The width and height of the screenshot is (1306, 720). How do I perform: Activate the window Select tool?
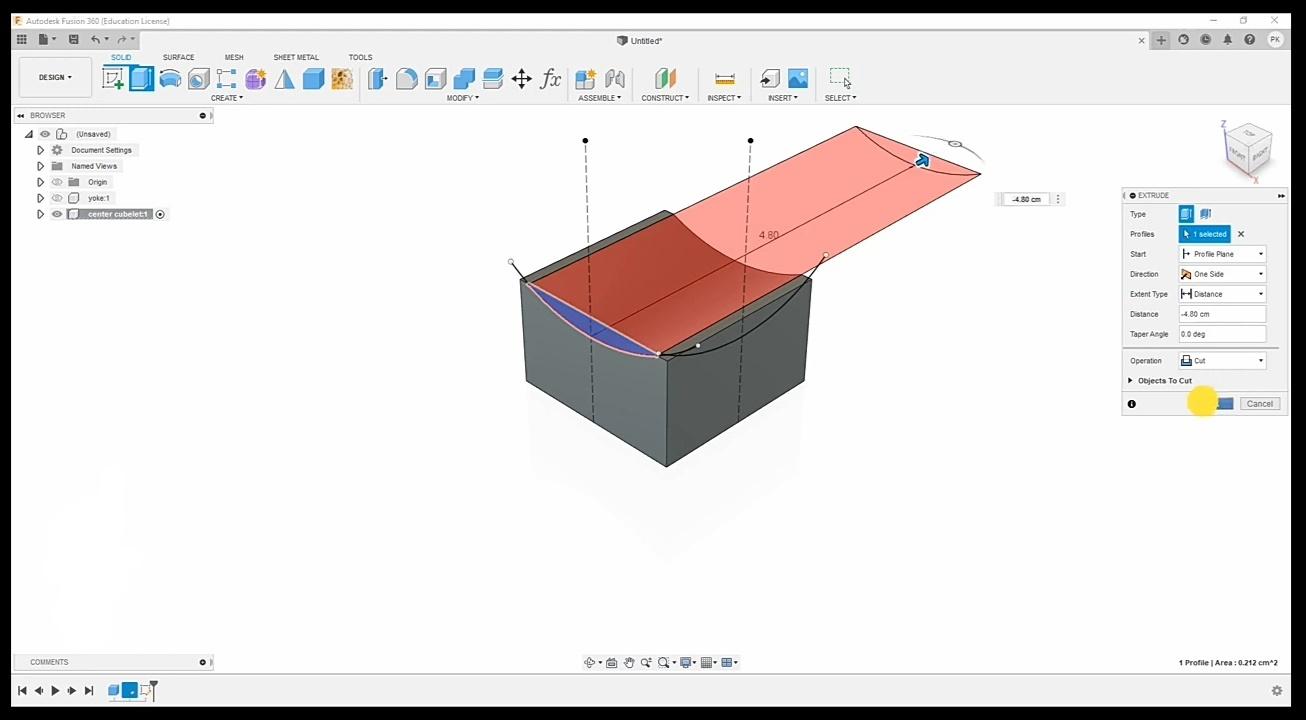tap(840, 79)
